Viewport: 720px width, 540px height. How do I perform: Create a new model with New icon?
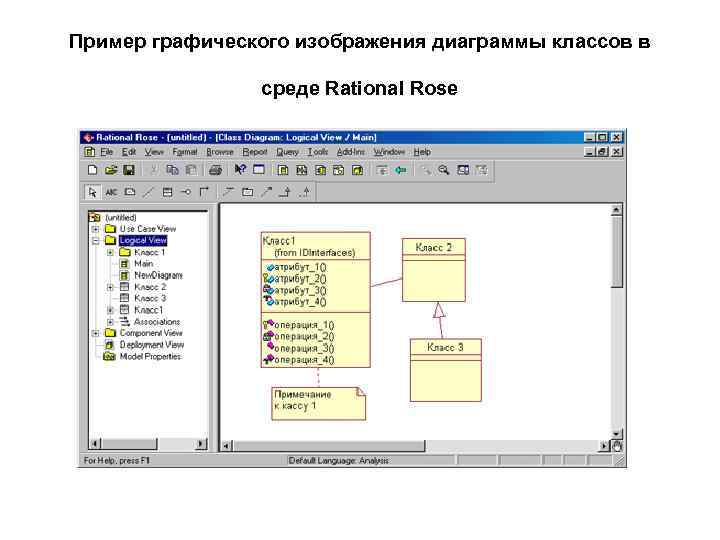click(x=92, y=170)
